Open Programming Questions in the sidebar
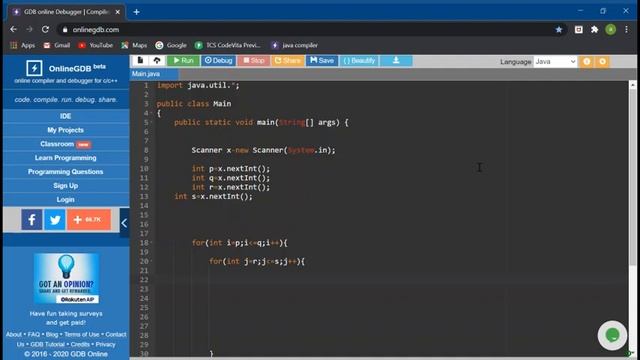The image size is (640, 360). (66, 172)
